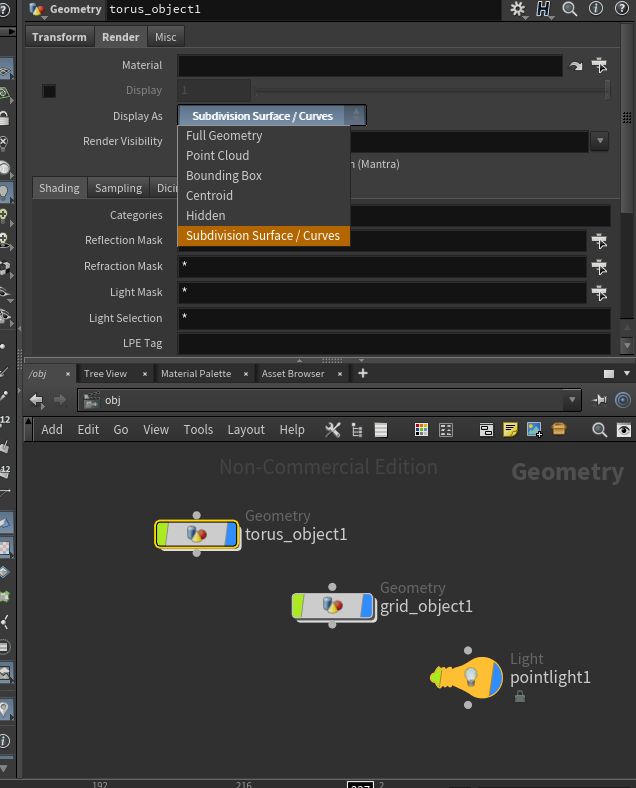
Task: Toggle display flag on grid_object1 node
Action: [x=366, y=606]
